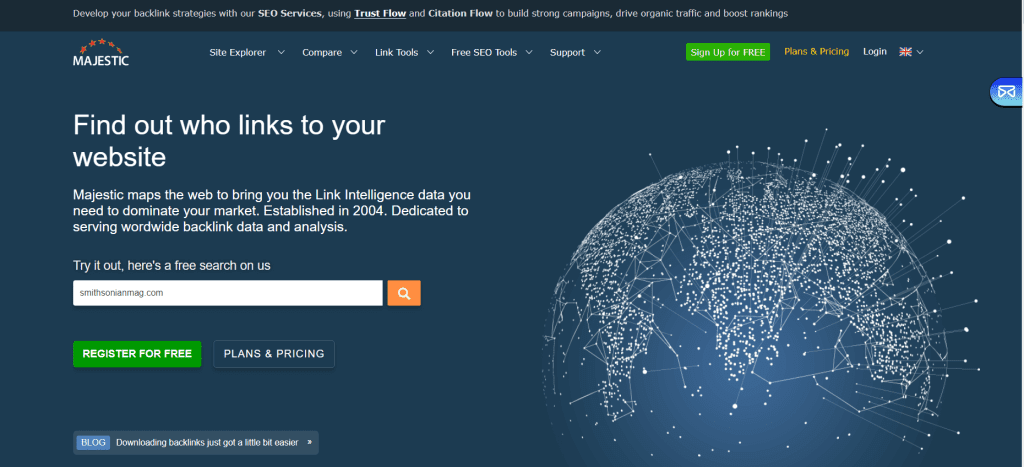Screen dimensions: 1024x467
Task: Click Sign Up for FREE button
Action: pos(728,52)
